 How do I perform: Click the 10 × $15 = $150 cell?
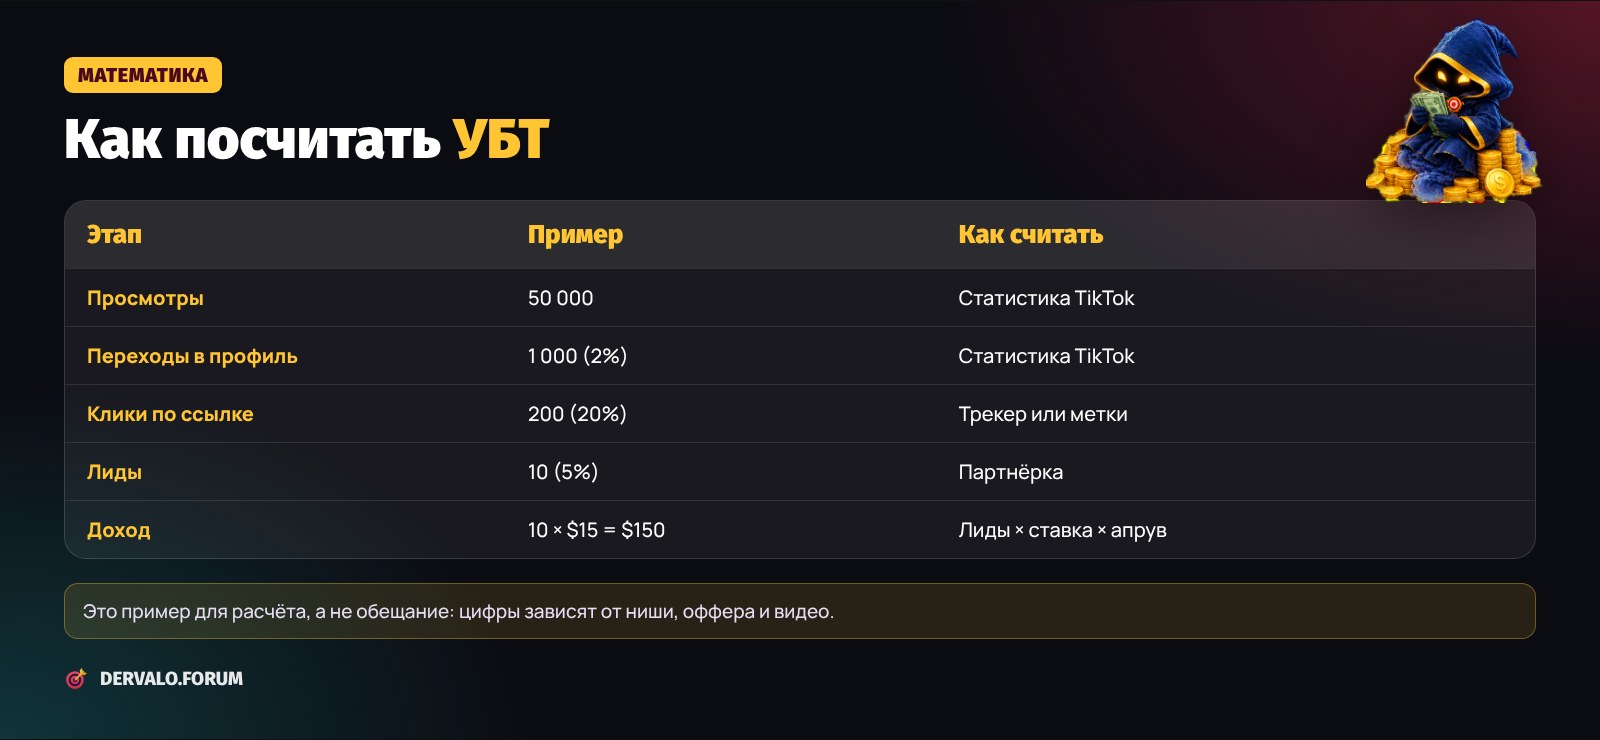tap(596, 530)
